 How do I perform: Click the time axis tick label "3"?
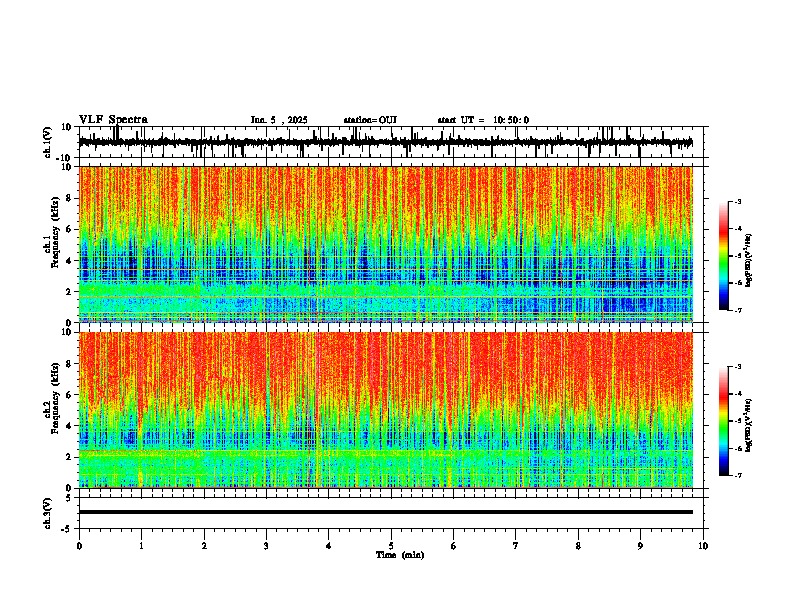pos(266,546)
